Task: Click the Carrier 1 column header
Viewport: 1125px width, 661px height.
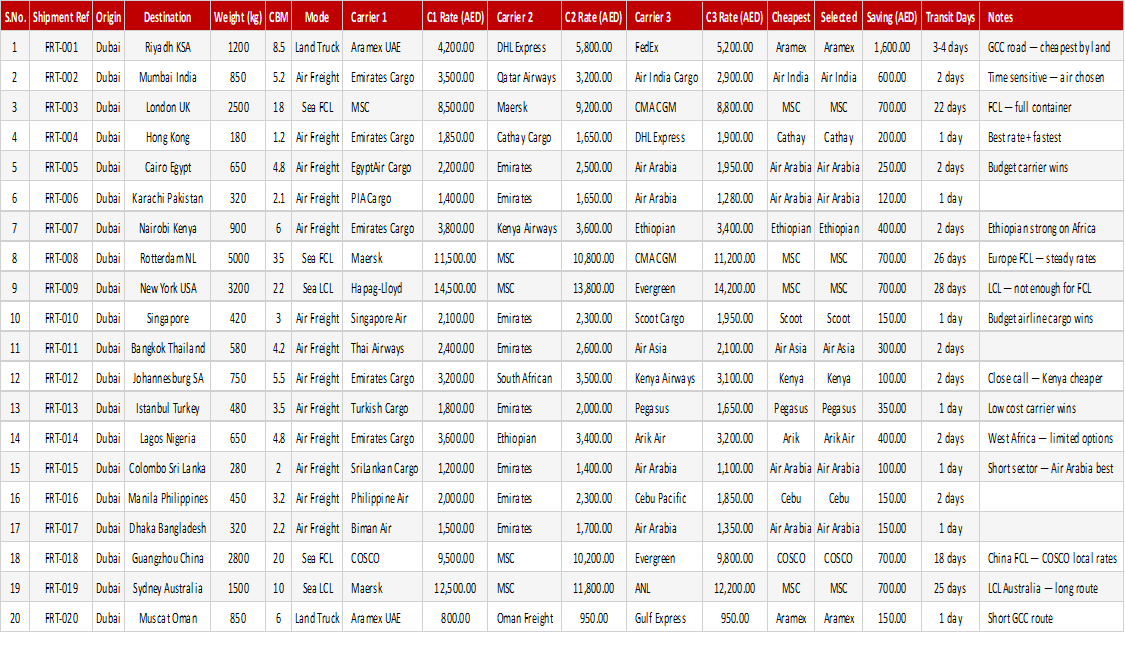Action: pyautogui.click(x=382, y=17)
